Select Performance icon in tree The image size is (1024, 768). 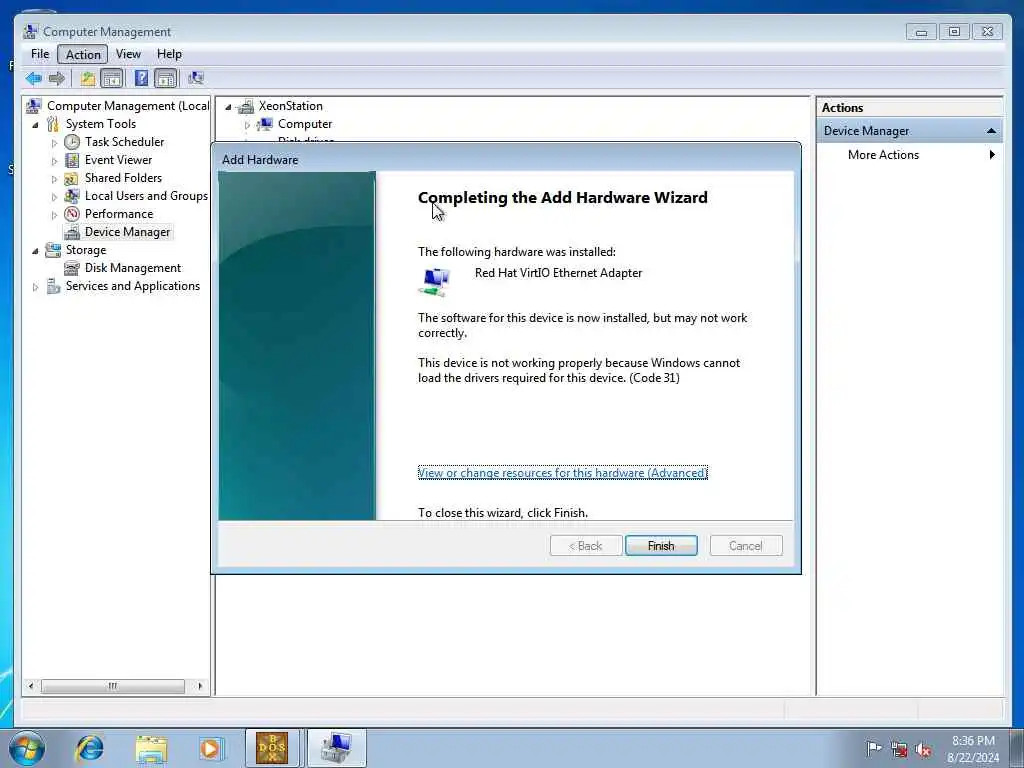[72, 214]
